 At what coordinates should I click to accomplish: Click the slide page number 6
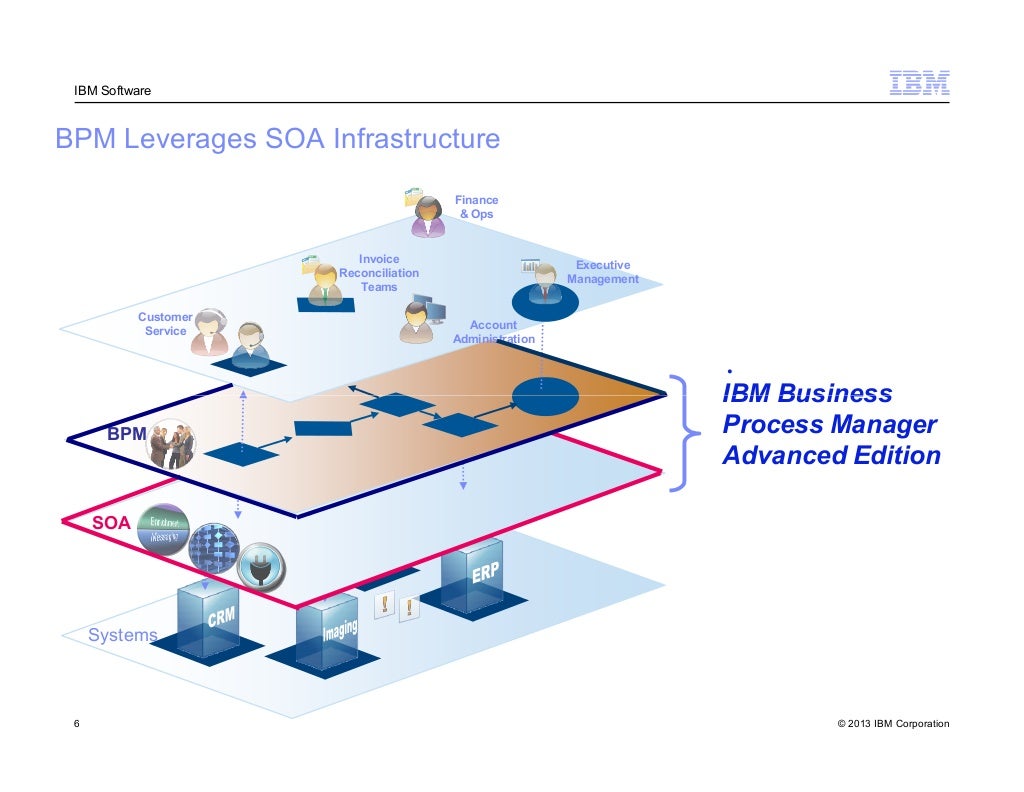coord(76,723)
